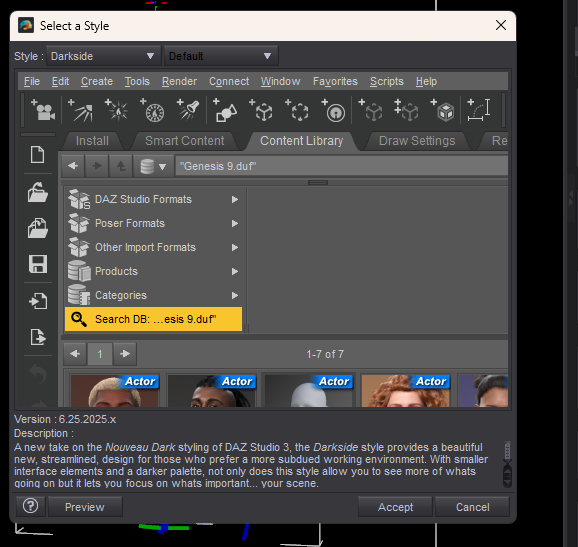The height and width of the screenshot is (547, 578).
Task: Select the DAZ Studio Formats row
Action: click(153, 199)
